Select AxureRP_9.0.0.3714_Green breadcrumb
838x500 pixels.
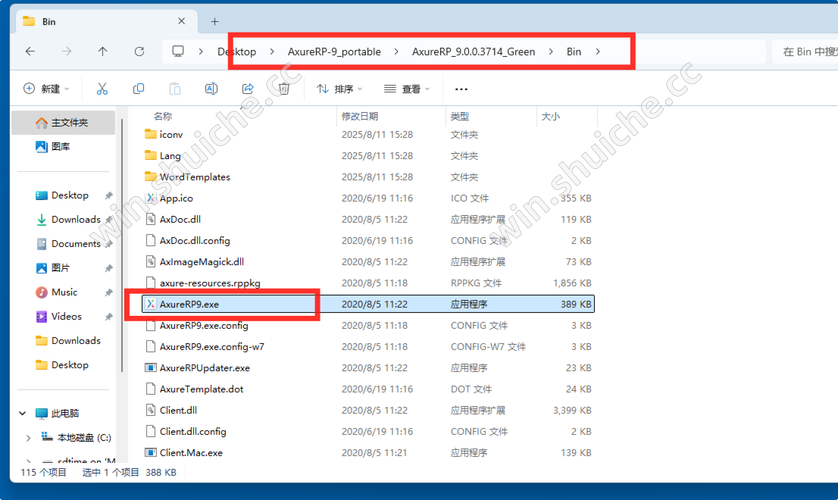point(473,52)
